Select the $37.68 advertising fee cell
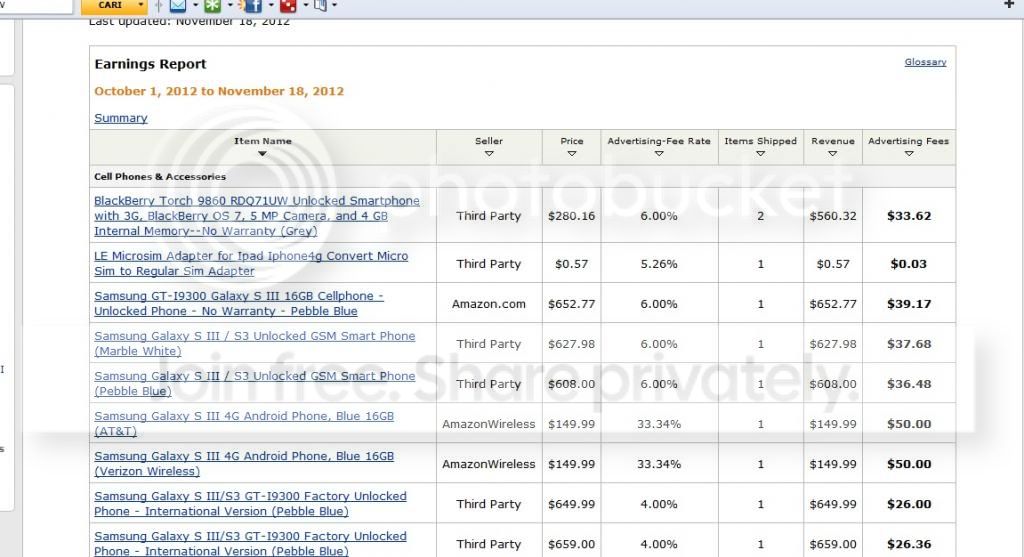Viewport: 1024px width, 557px height. click(908, 343)
